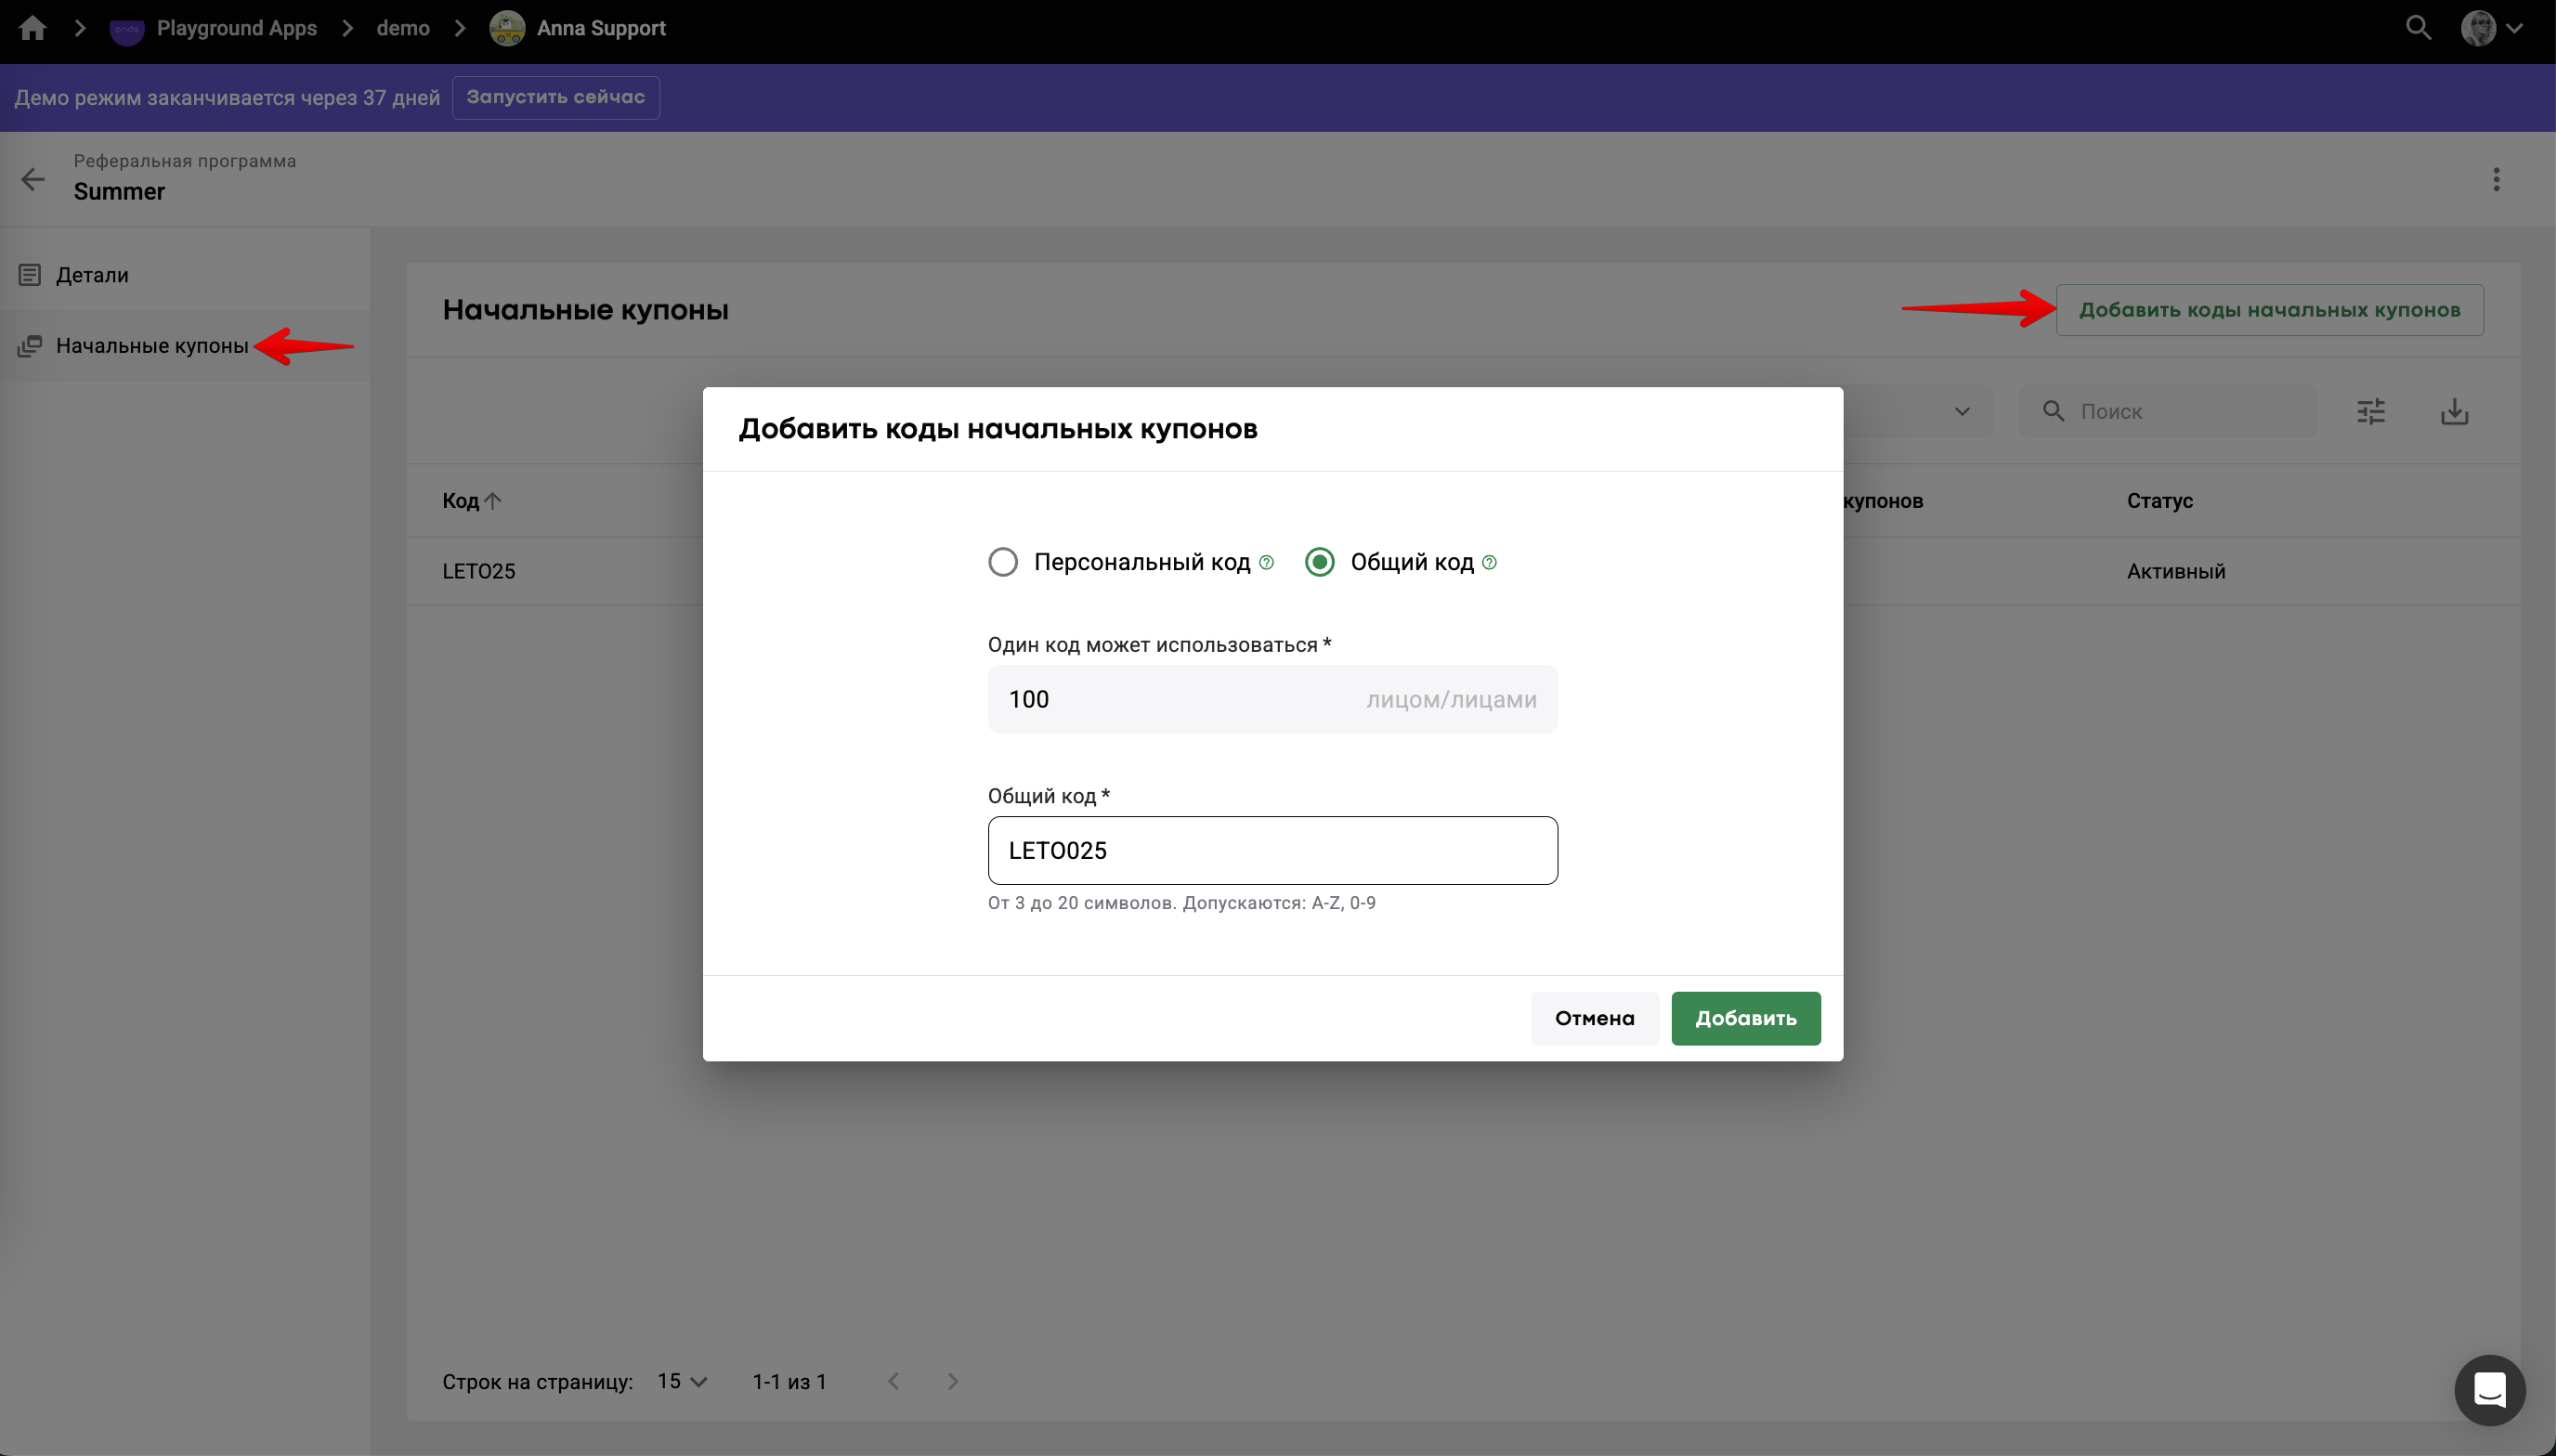Click the home icon in breadcrumb
The image size is (2556, 1456).
point(32,28)
